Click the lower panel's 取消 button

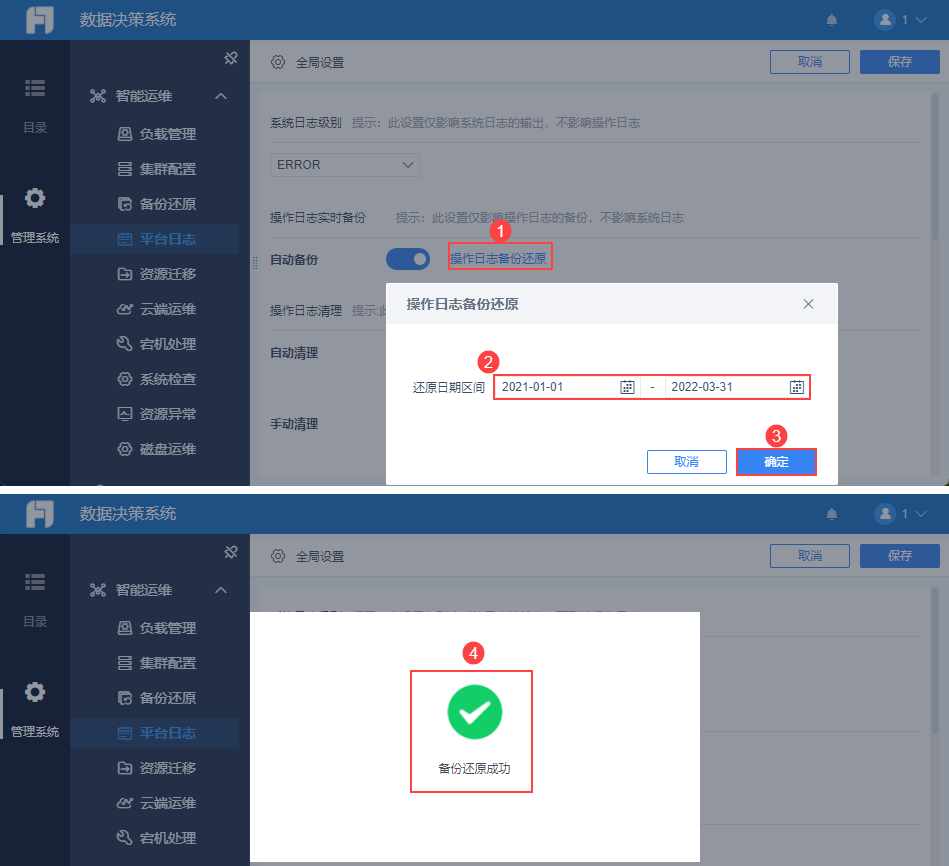[810, 556]
